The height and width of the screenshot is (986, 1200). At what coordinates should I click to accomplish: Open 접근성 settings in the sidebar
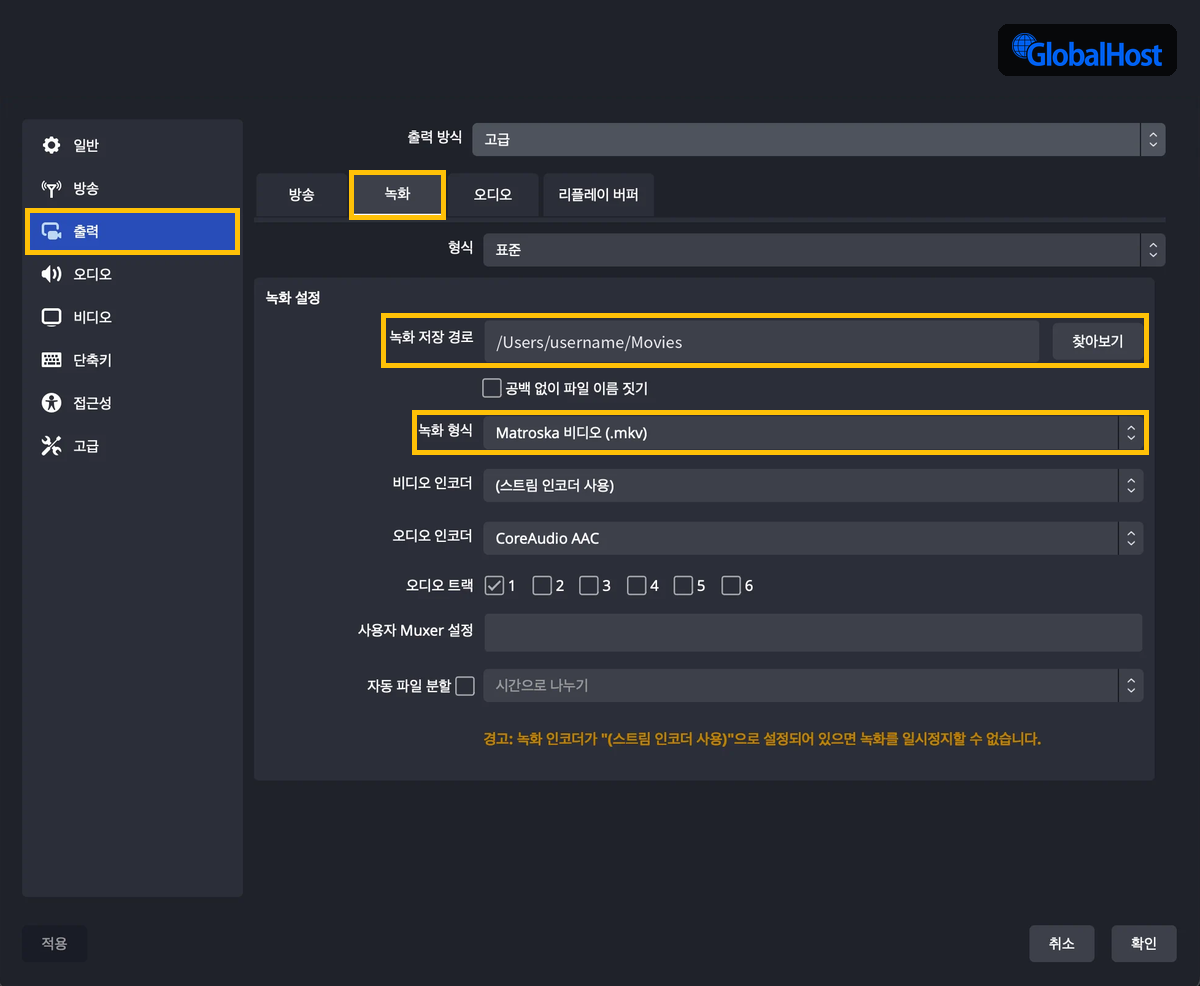132,403
